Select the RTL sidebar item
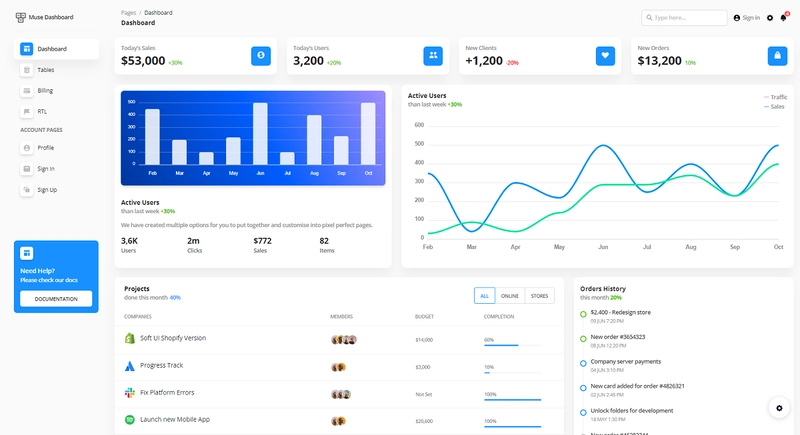Image resolution: width=800 pixels, height=435 pixels. 56,112
